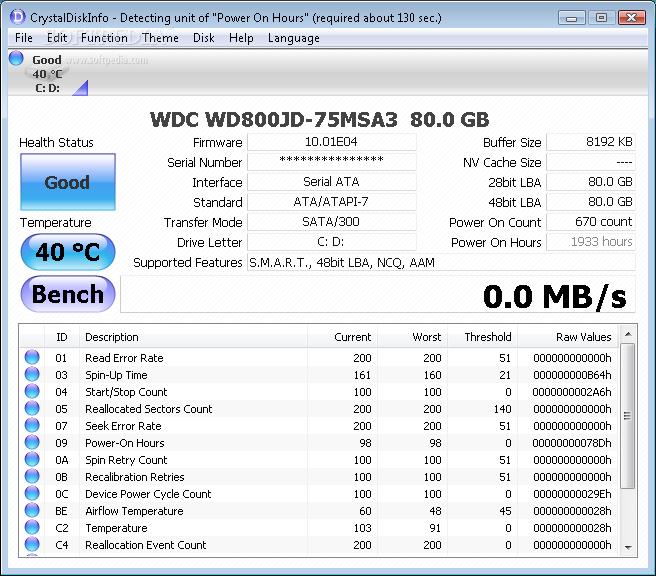Open the Theme menu
656x576 pixels.
coord(160,38)
